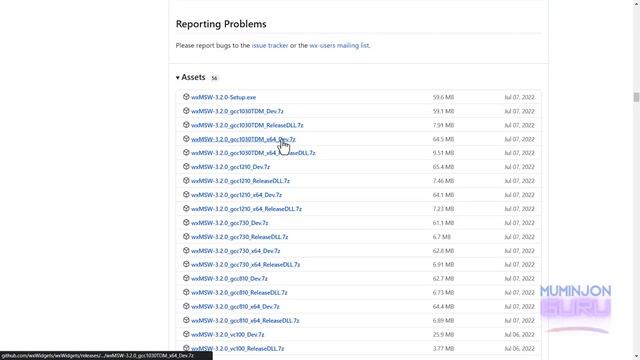
Task: Open the wx-users mailing list link
Action: pos(339,45)
